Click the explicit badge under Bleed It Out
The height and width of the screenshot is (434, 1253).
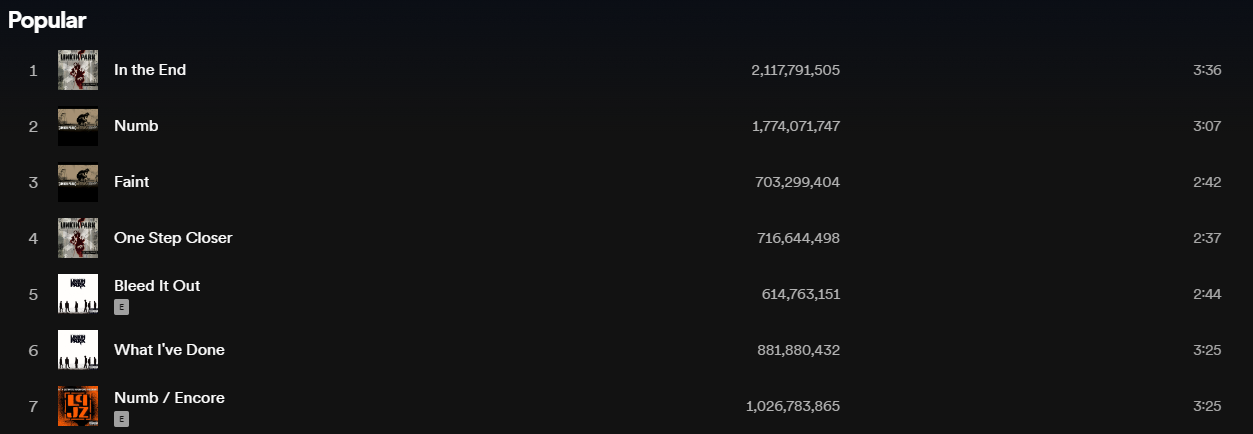(x=121, y=308)
